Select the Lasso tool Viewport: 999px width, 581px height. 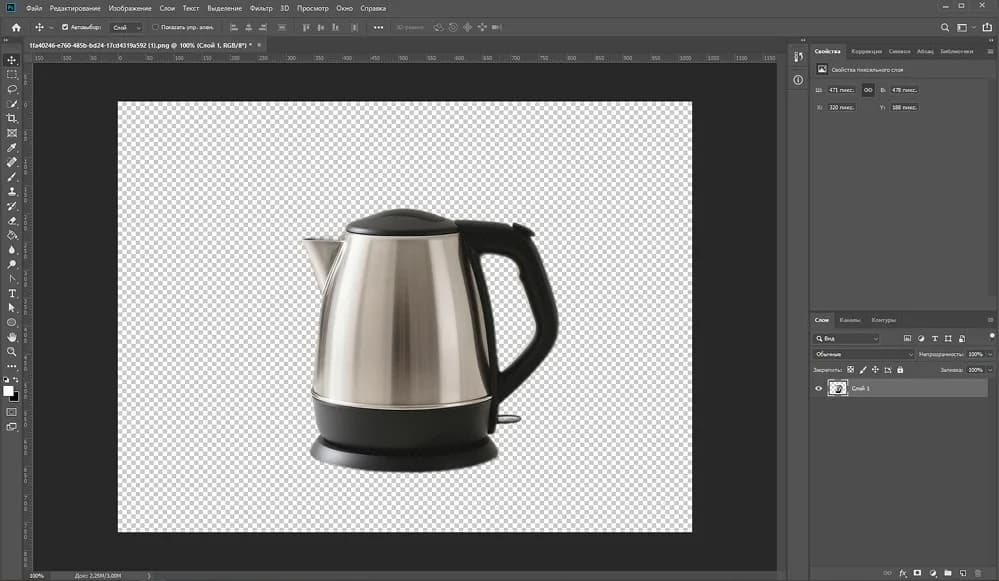click(x=12, y=89)
